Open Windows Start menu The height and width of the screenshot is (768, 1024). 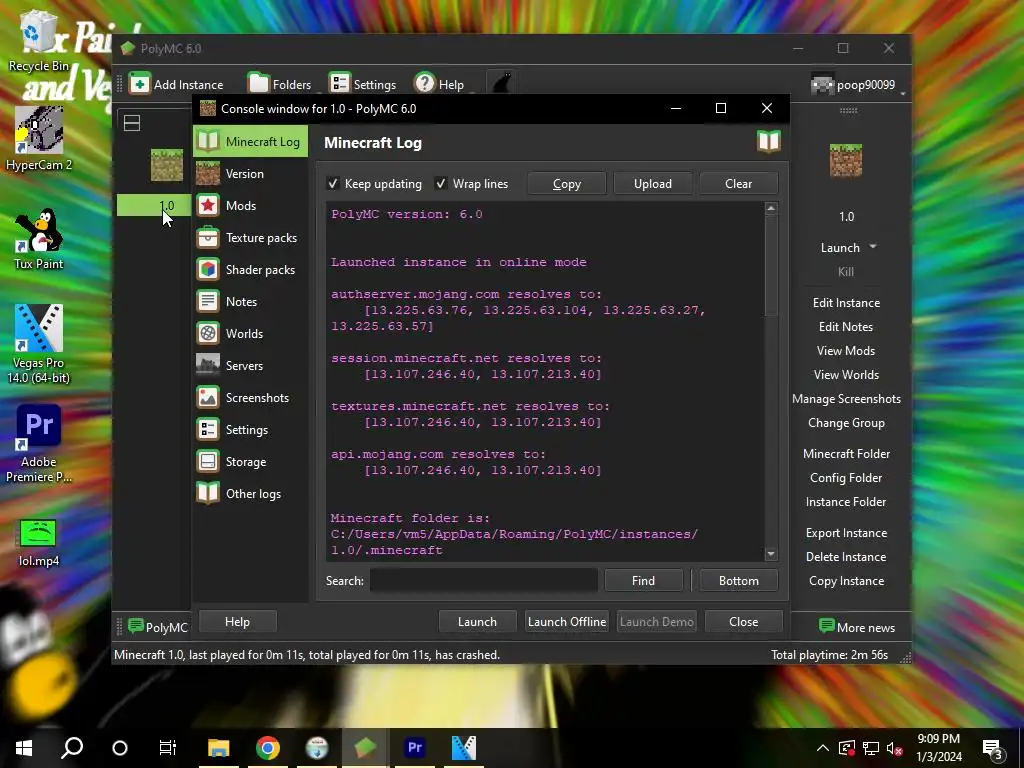pyautogui.click(x=24, y=748)
